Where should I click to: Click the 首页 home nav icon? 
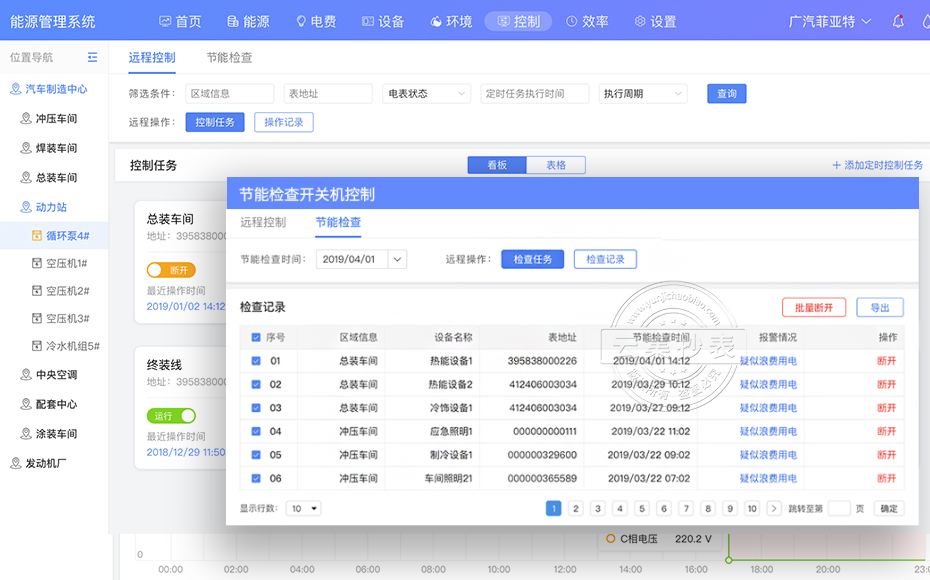(x=165, y=21)
